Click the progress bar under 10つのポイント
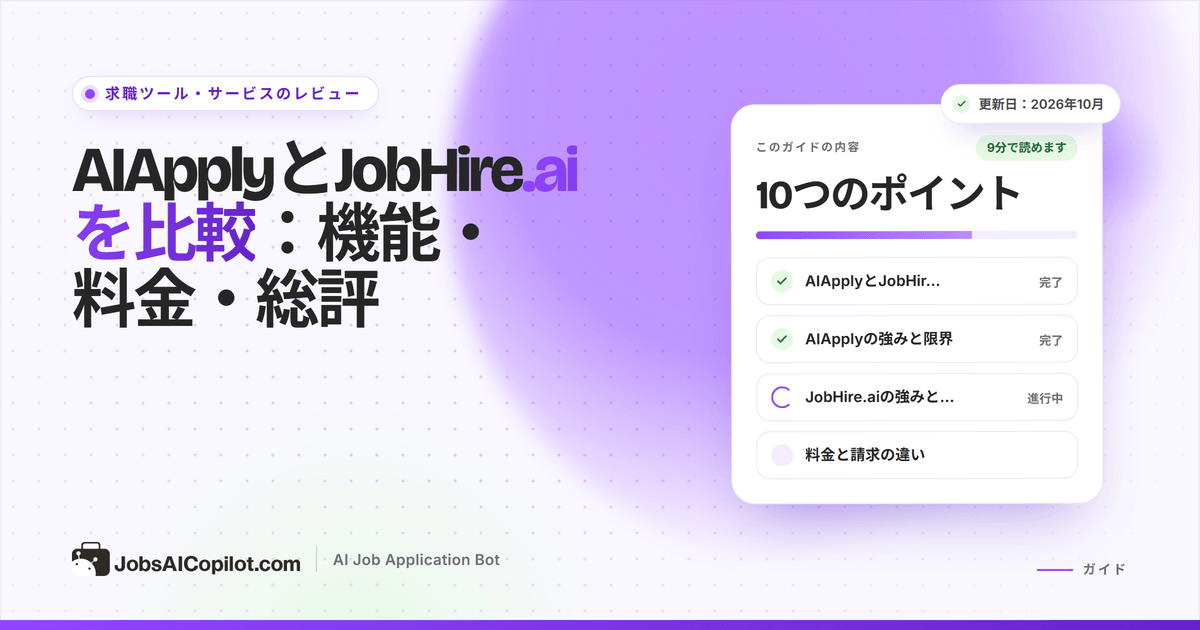This screenshot has height=630, width=1200. (x=917, y=235)
